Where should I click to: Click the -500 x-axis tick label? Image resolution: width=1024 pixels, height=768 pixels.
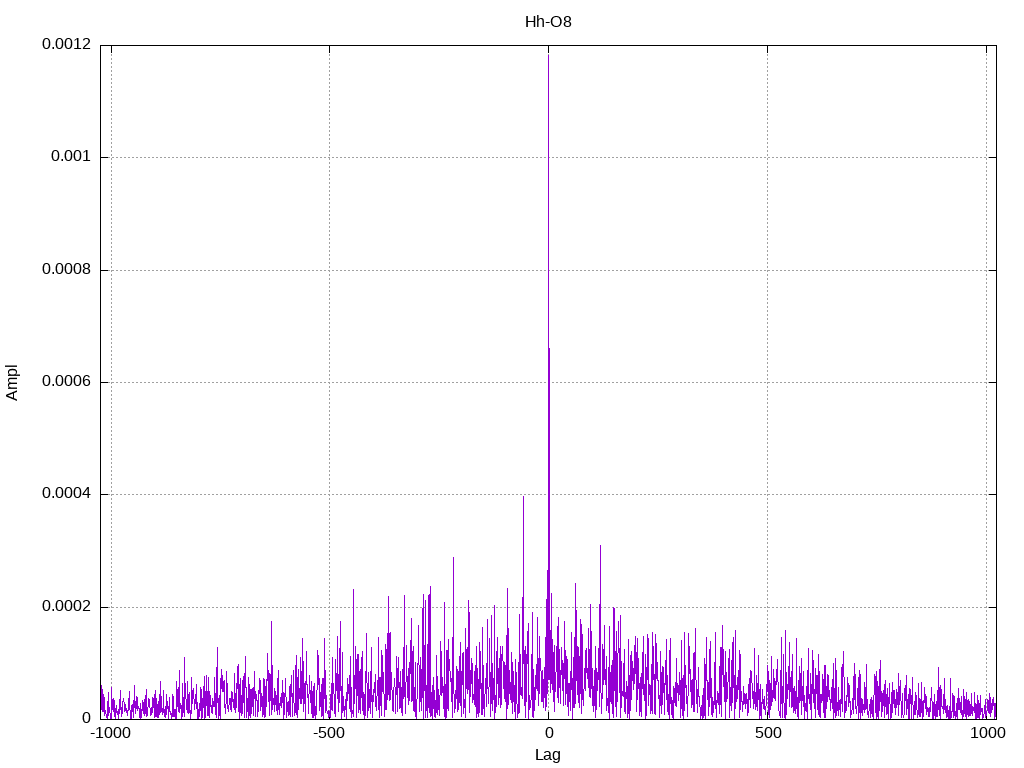click(329, 733)
